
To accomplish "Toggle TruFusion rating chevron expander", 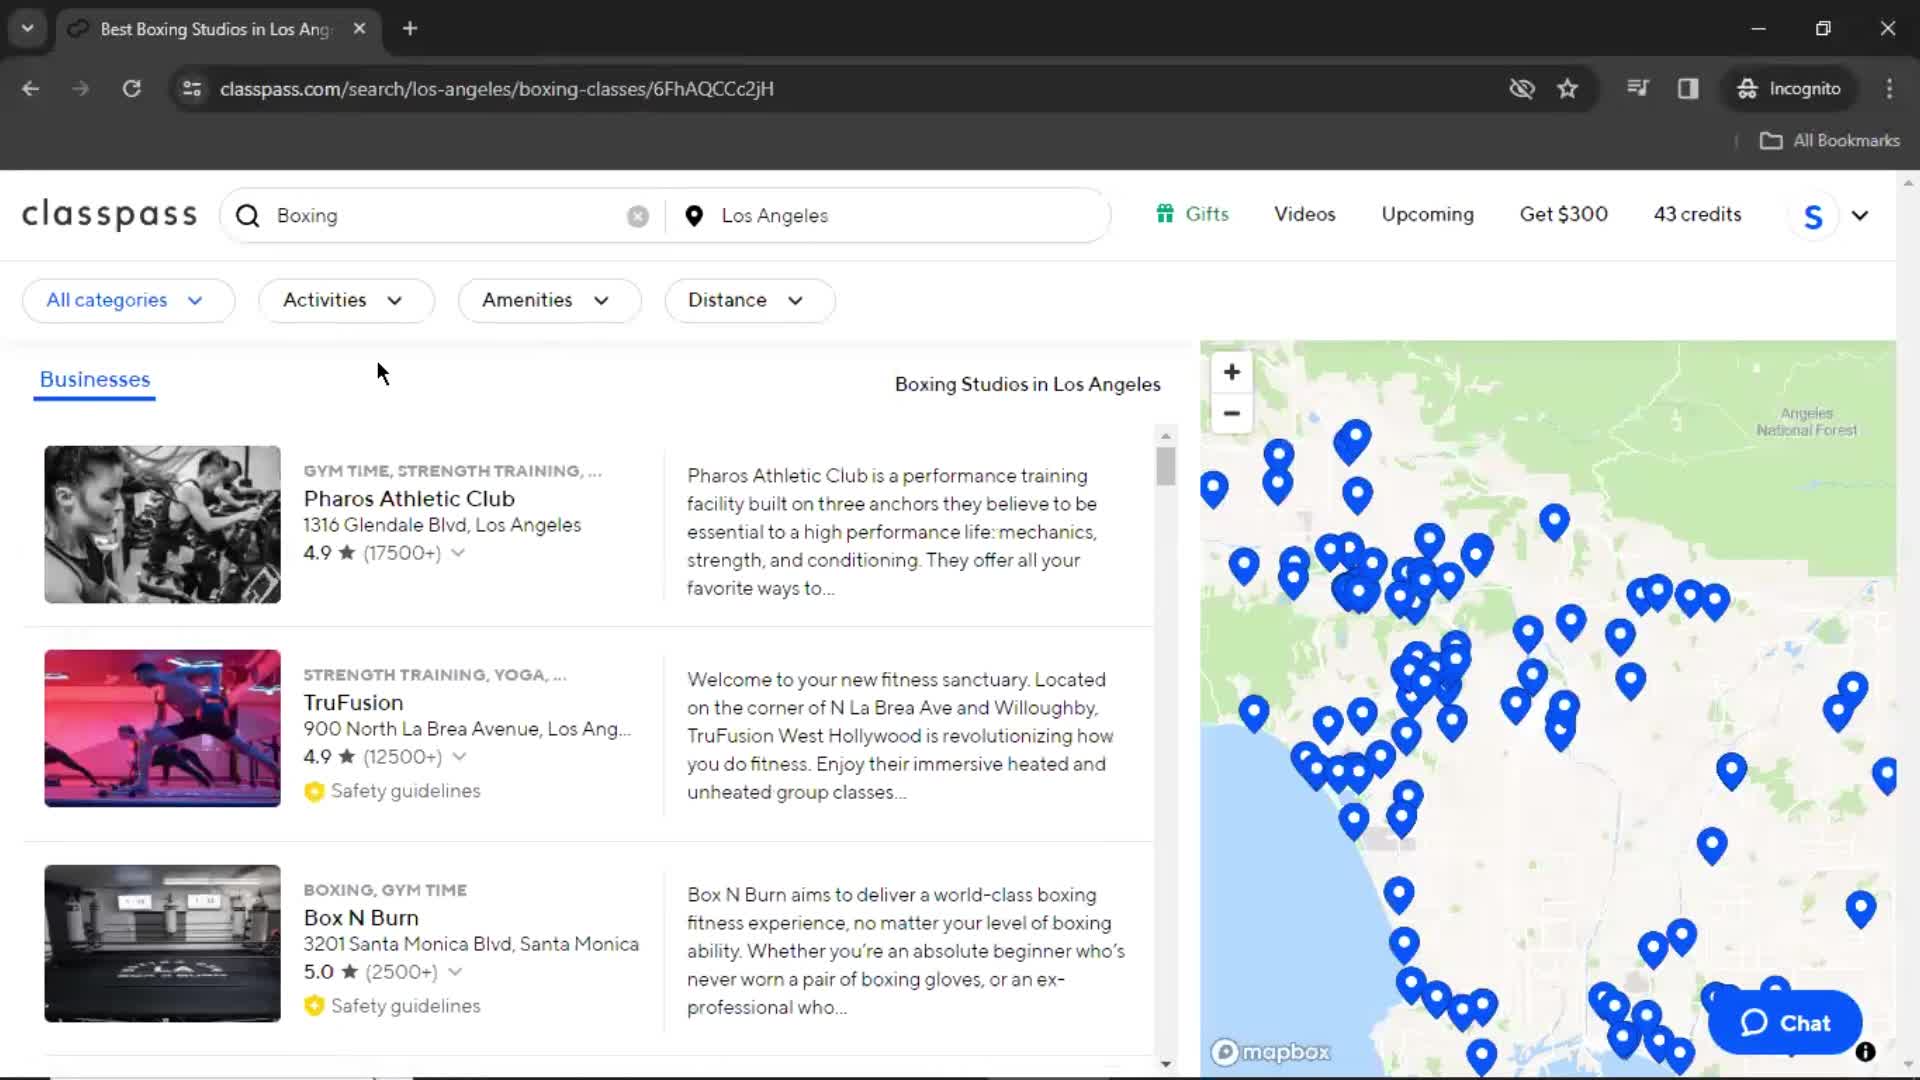I will [460, 756].
